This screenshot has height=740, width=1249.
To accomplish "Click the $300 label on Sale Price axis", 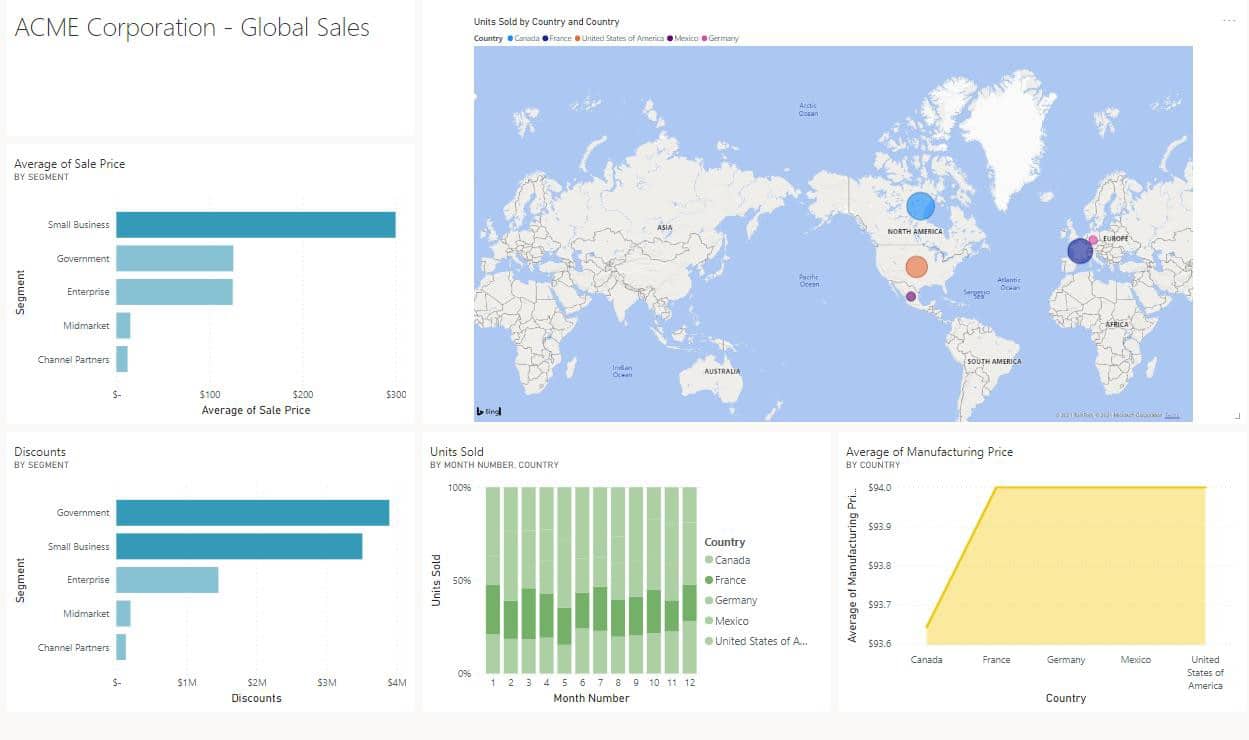I will coord(396,395).
